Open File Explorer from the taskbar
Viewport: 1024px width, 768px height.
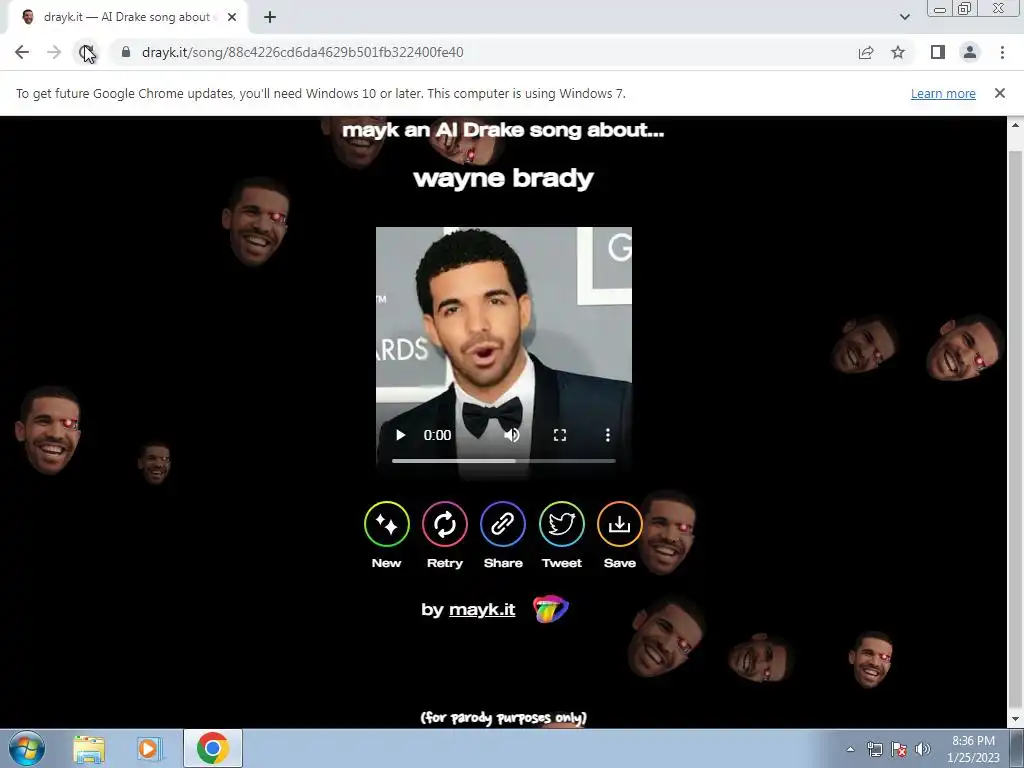[x=89, y=748]
